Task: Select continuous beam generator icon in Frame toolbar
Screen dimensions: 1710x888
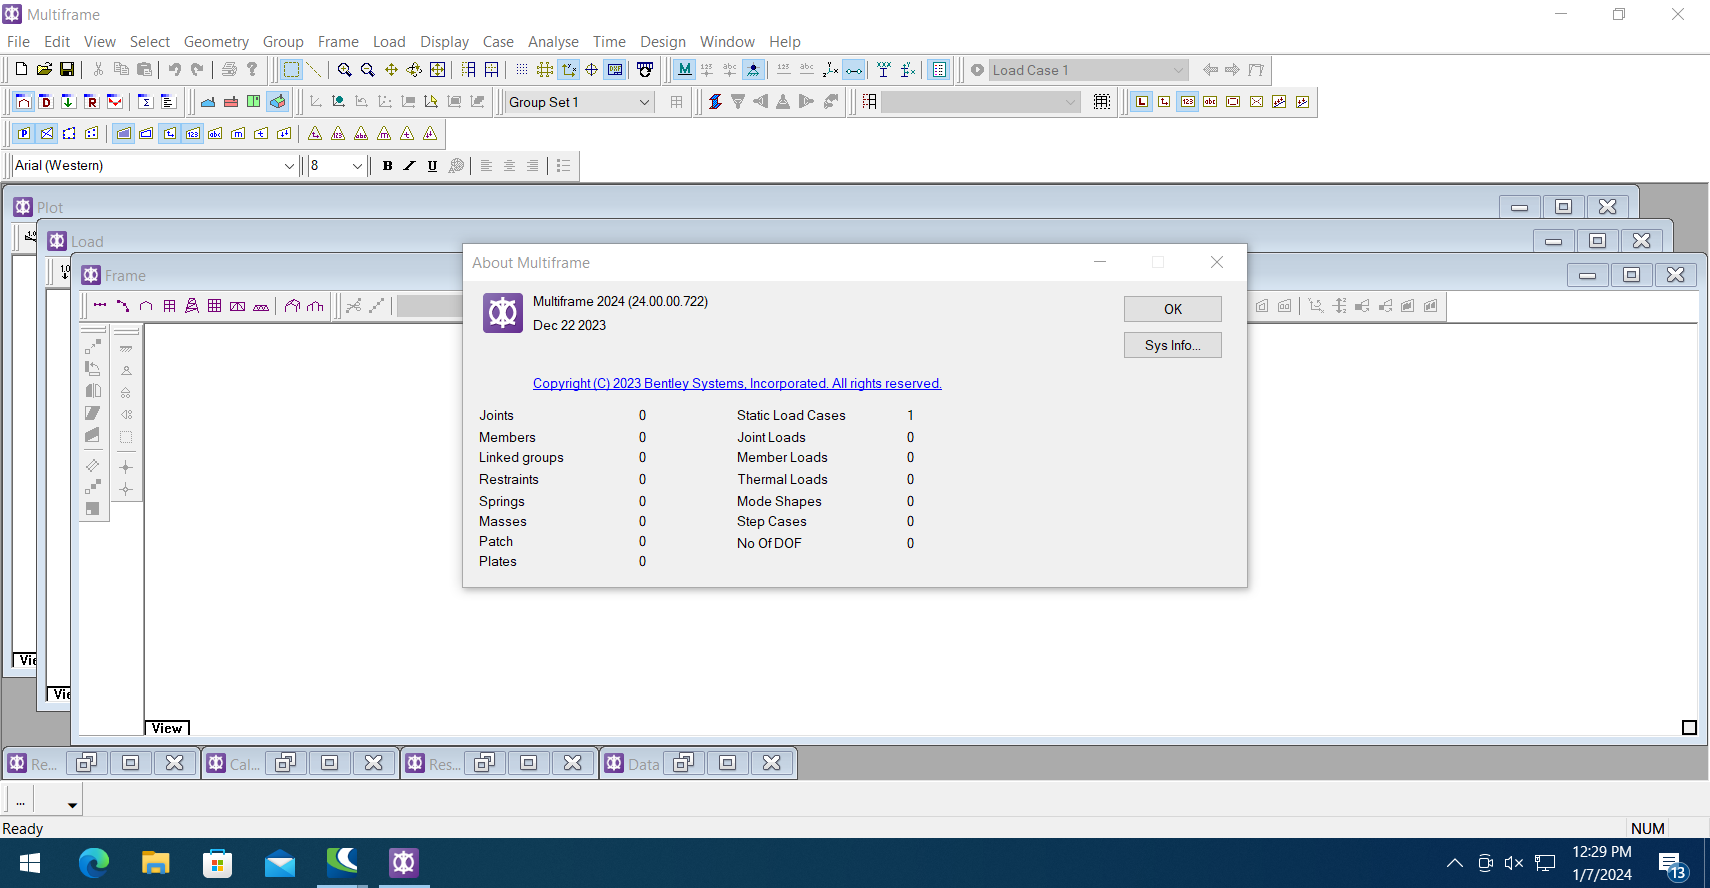Action: tap(100, 306)
